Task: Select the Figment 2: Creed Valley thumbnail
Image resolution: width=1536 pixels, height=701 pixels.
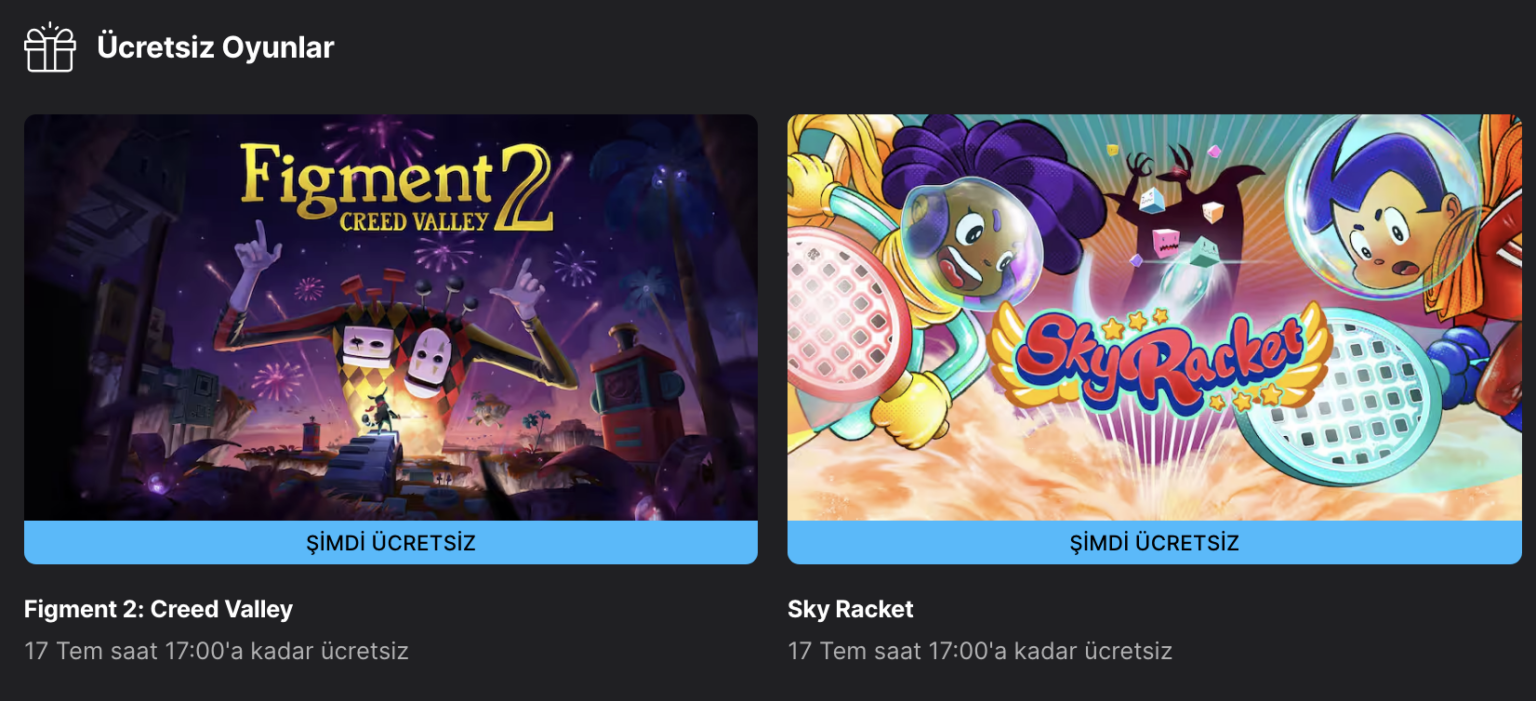Action: pyautogui.click(x=391, y=320)
